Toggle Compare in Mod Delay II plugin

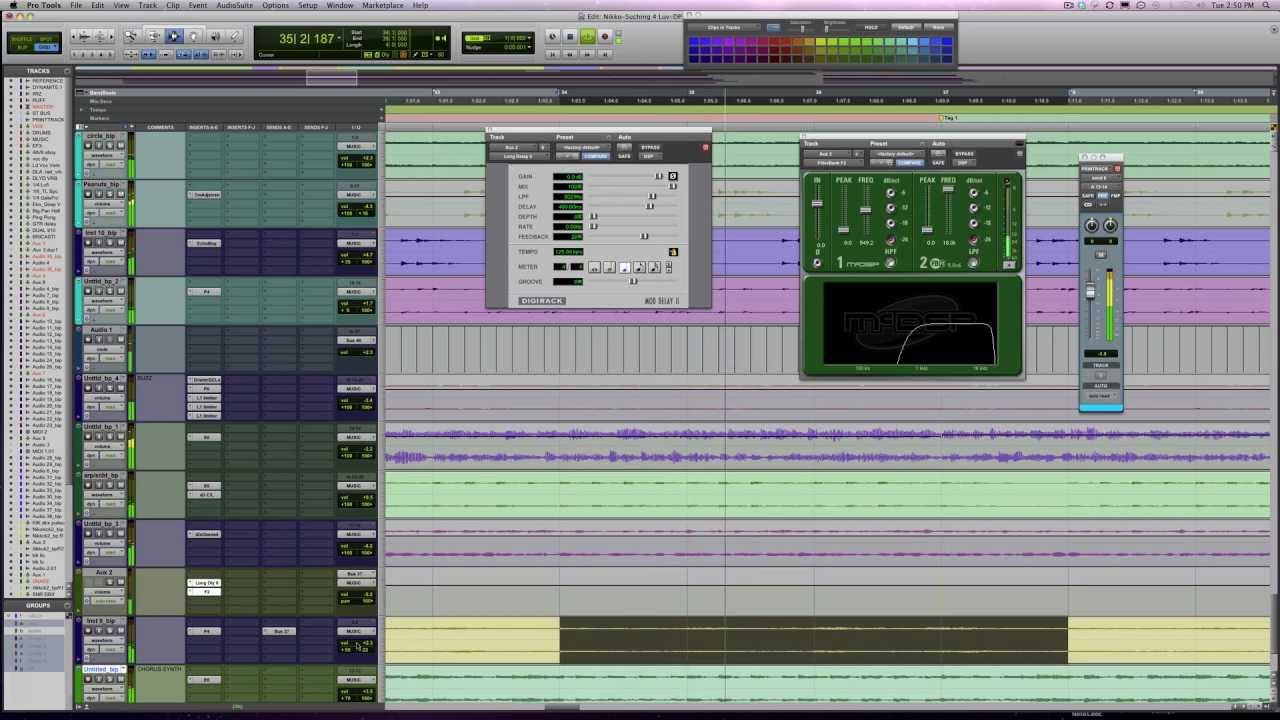(595, 156)
